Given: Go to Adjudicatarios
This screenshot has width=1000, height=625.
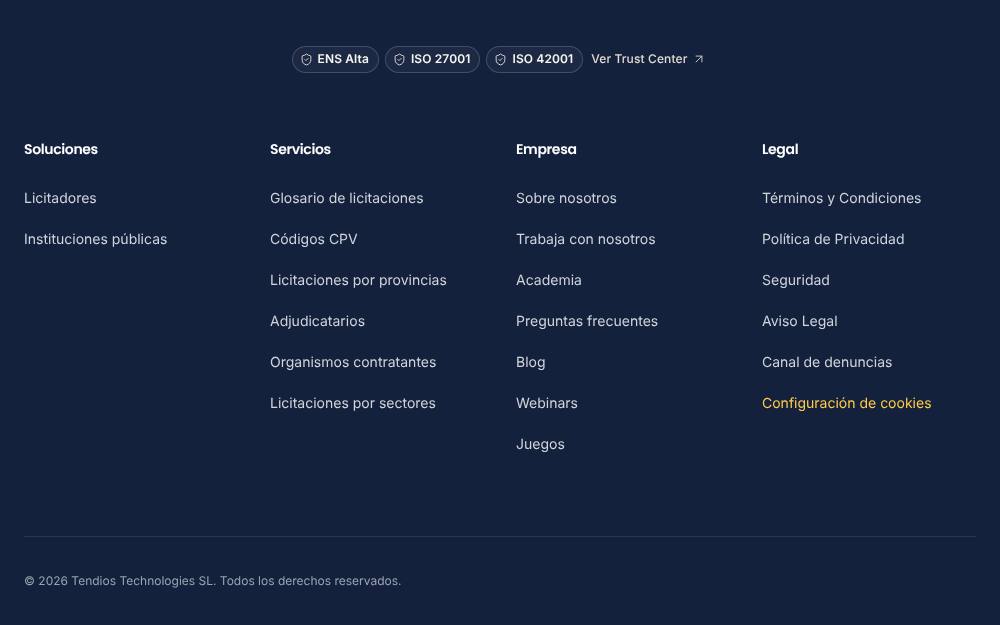Looking at the screenshot, I should coord(318,321).
